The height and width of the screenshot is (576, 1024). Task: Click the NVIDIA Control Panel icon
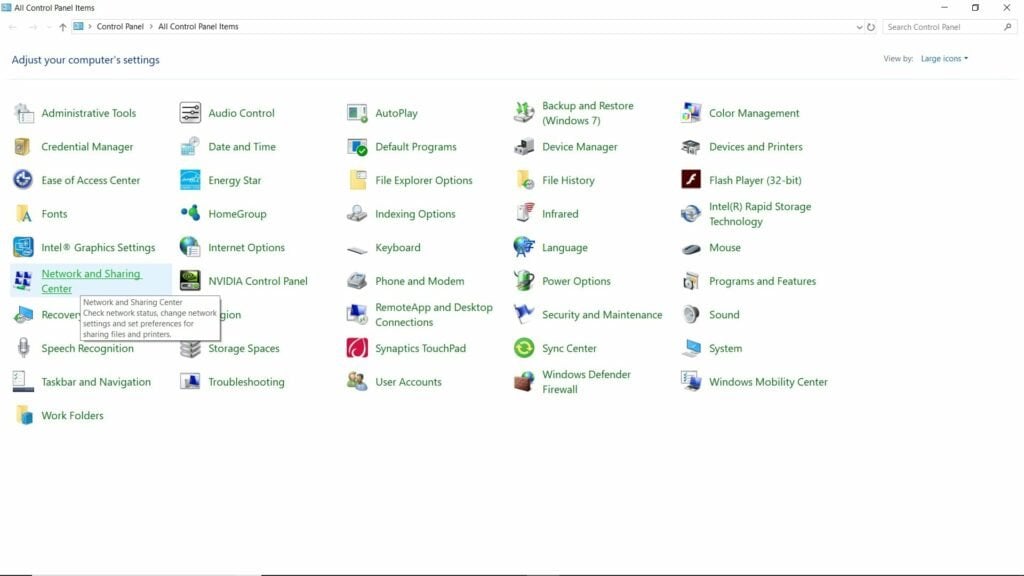click(x=190, y=281)
